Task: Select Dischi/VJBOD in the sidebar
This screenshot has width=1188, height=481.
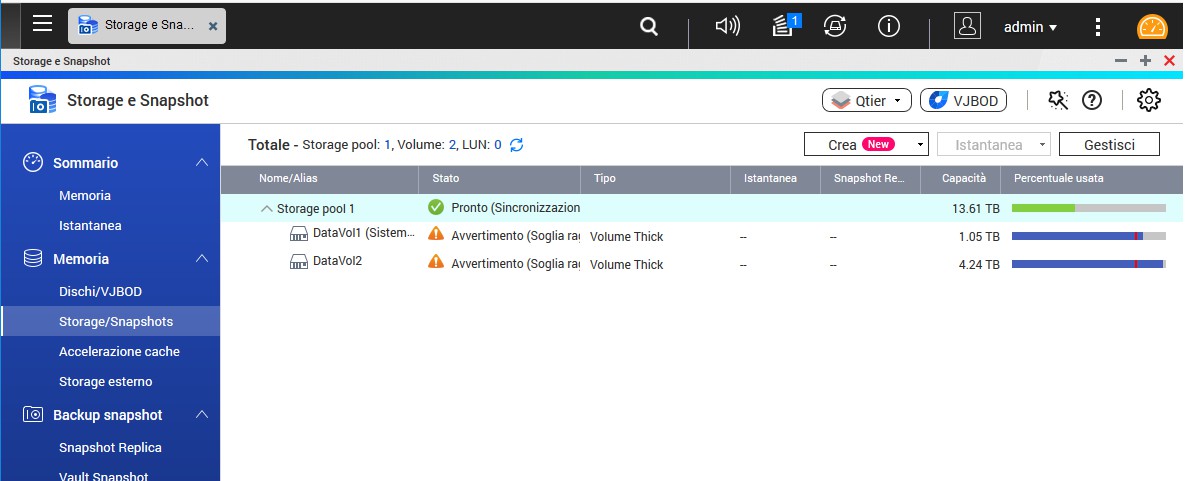Action: [x=100, y=292]
